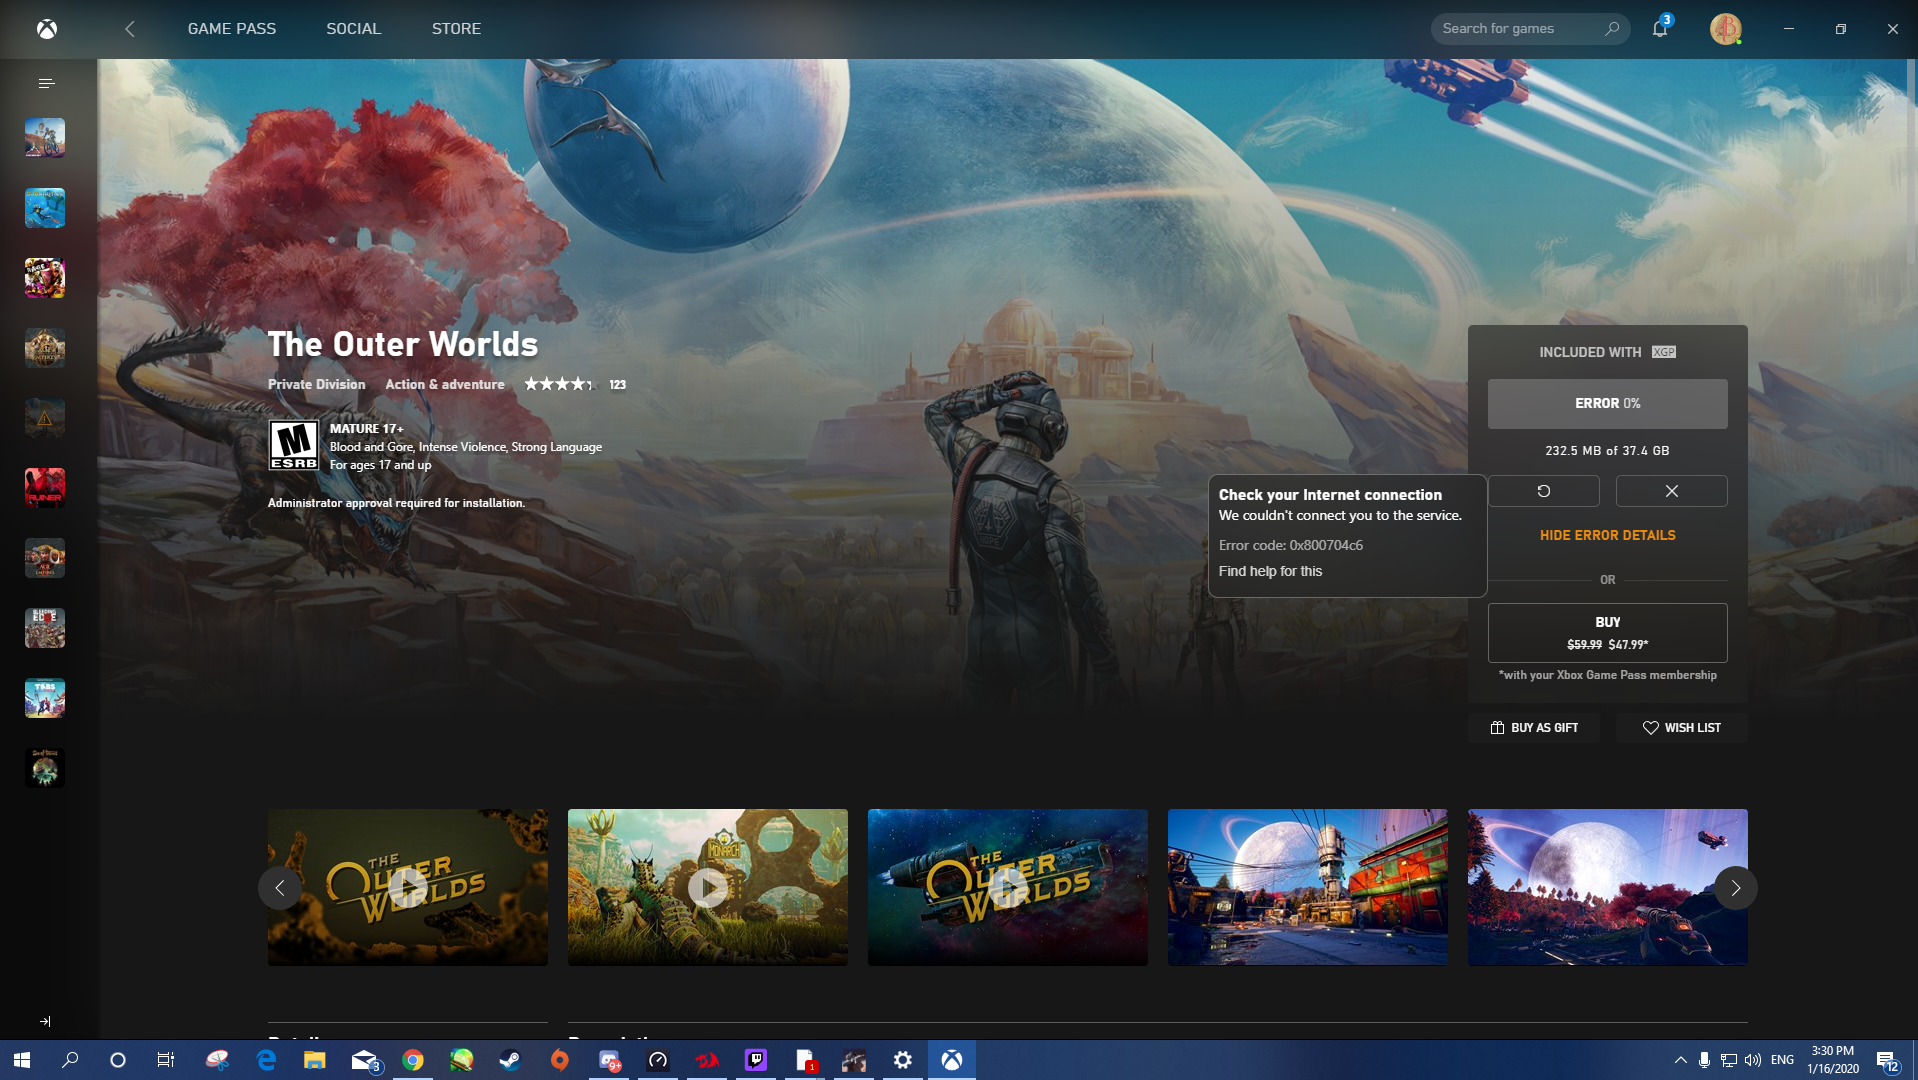Open the sidebar game with warning triangle

point(45,418)
